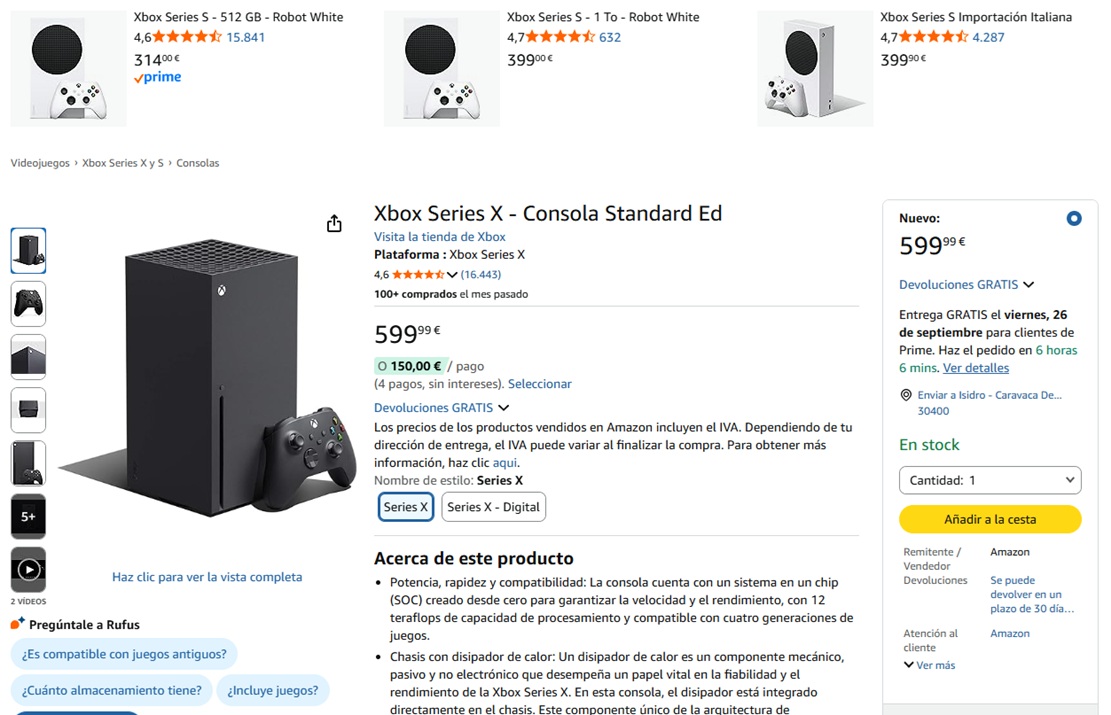Click the Xbox Series X star rating
Viewport: 1111px width, 715px height.
coord(418,275)
